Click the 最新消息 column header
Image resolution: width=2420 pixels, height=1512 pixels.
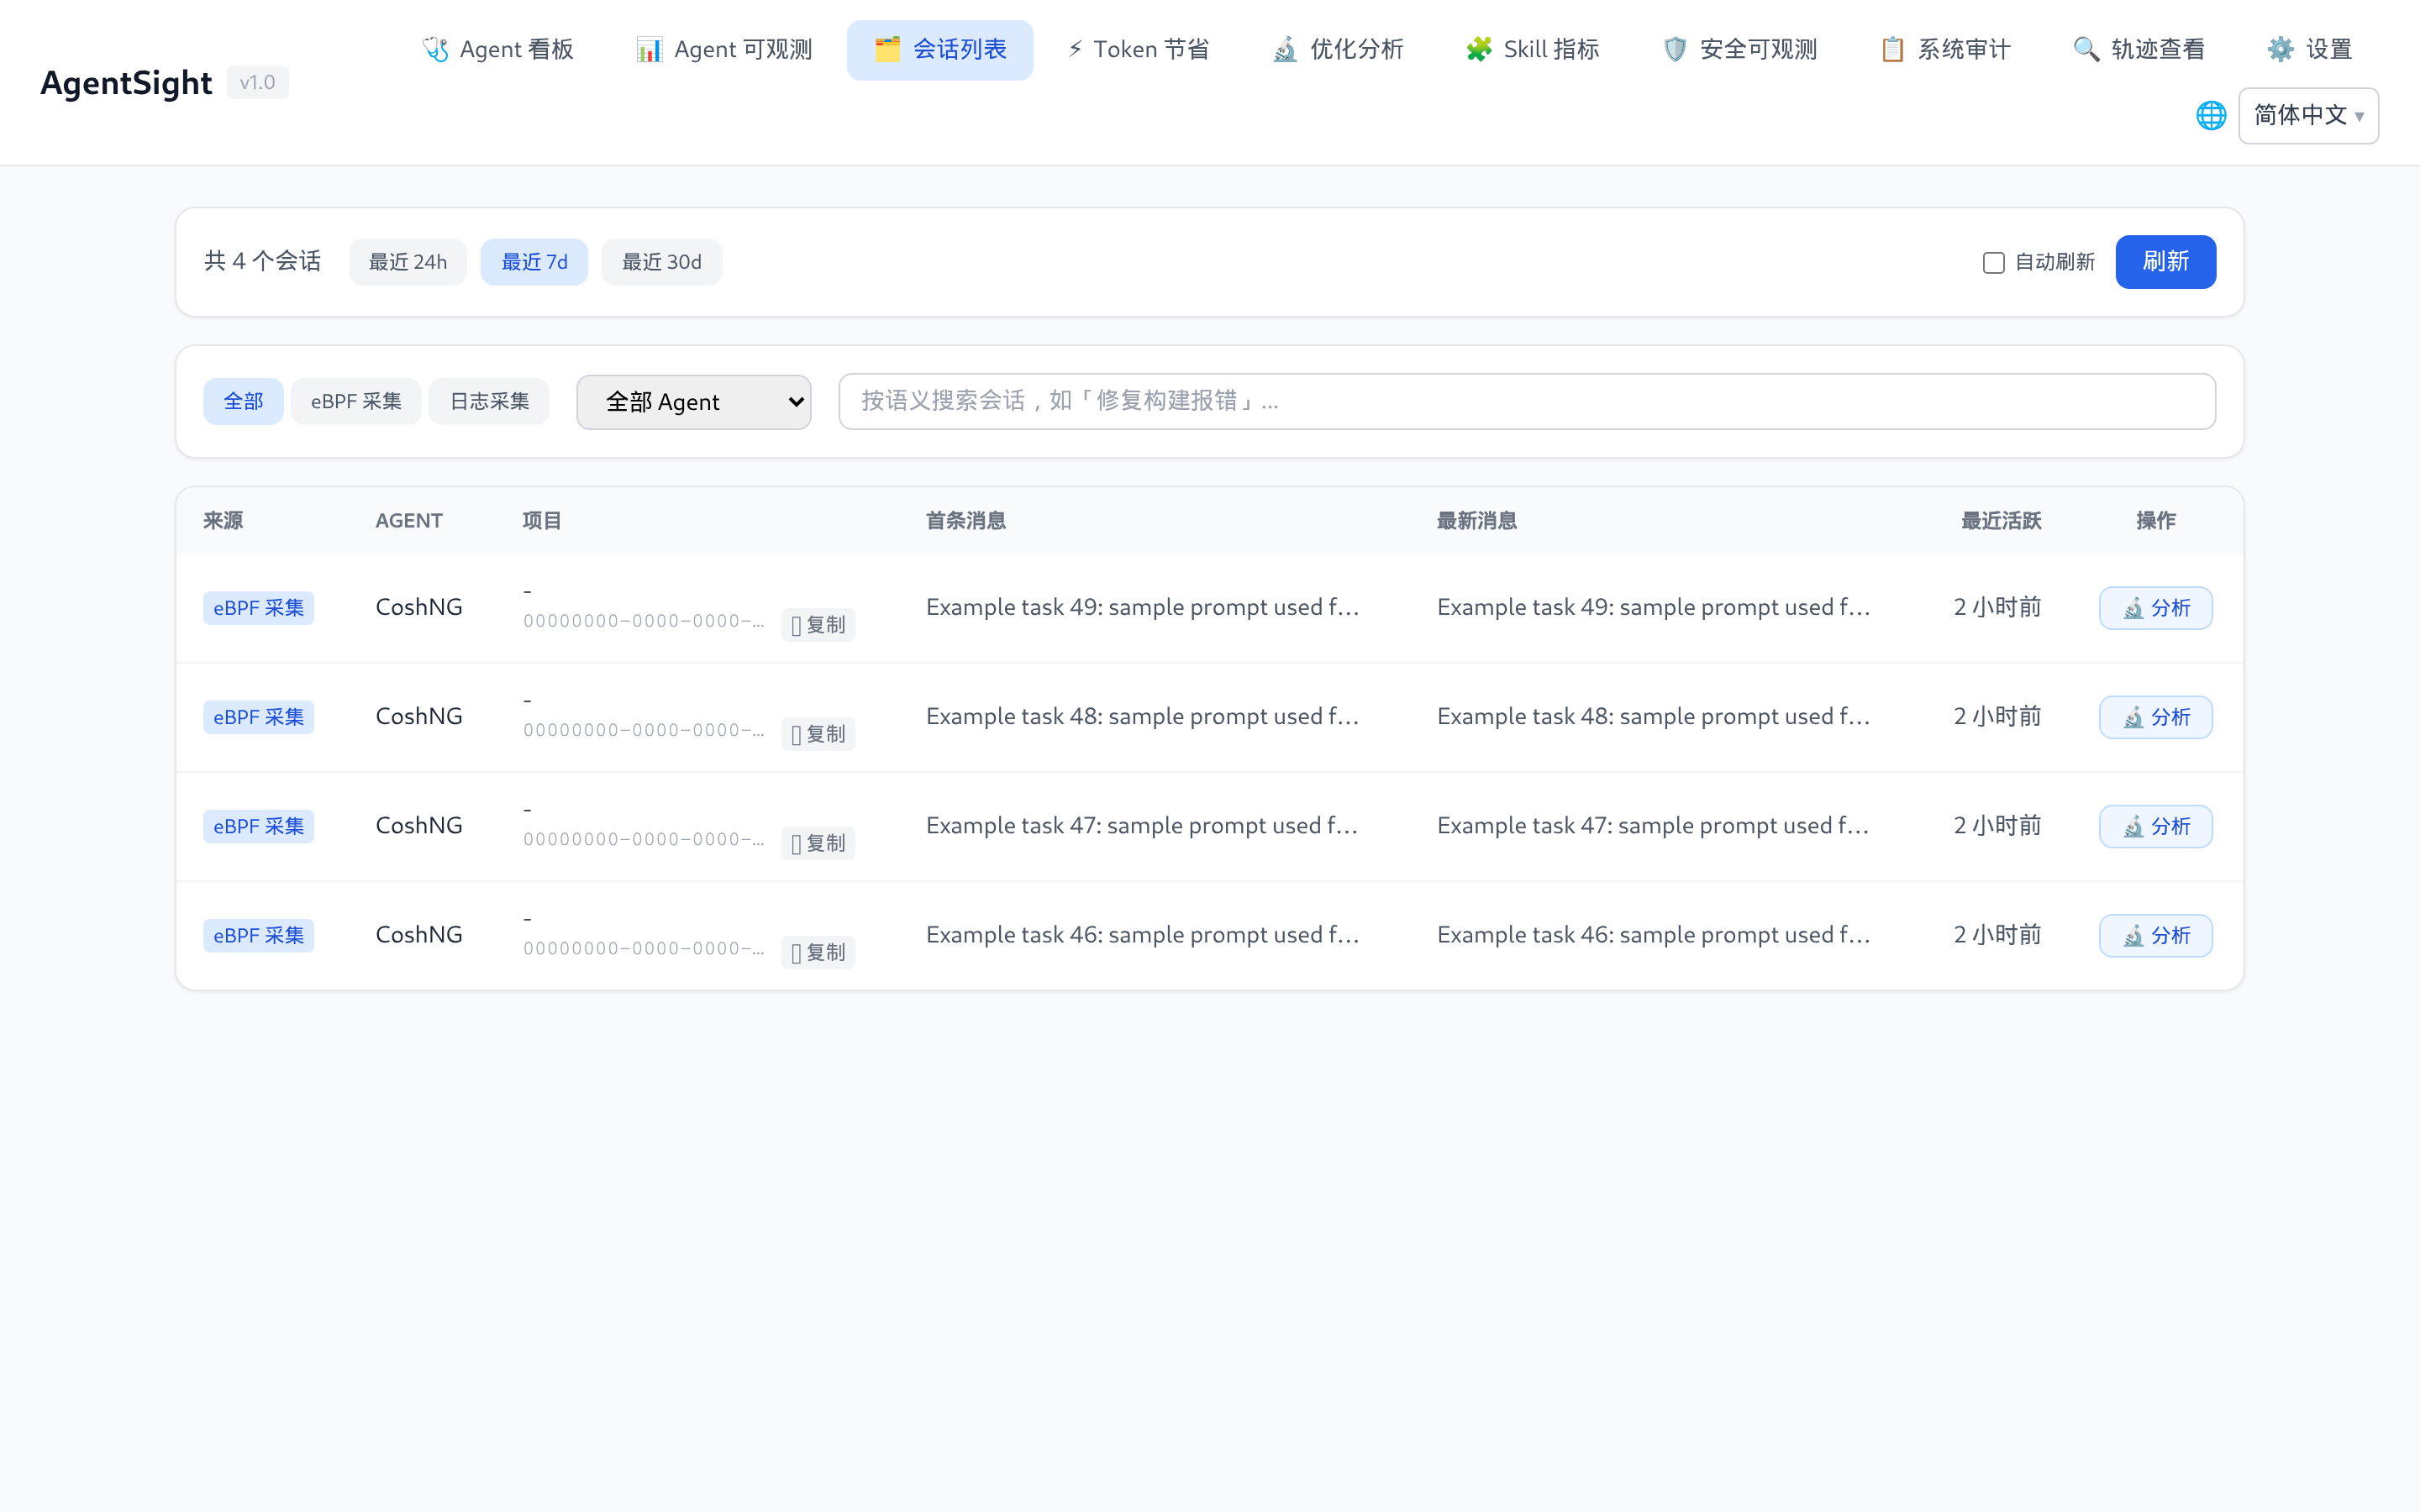pos(1477,521)
